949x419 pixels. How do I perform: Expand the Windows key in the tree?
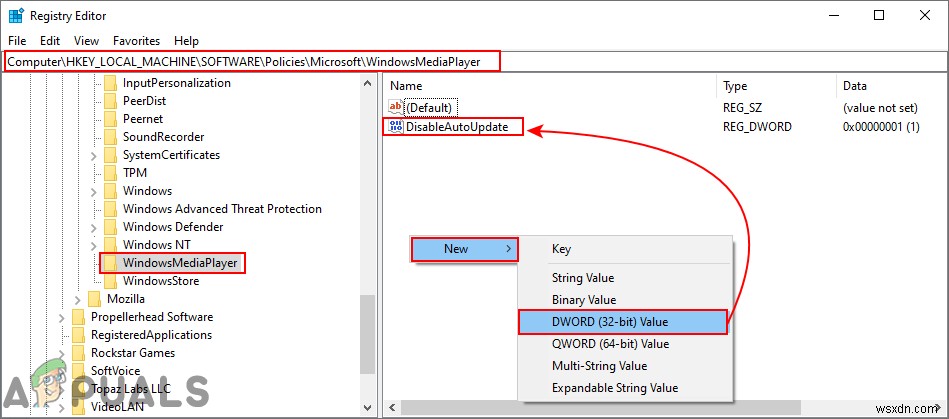[93, 191]
